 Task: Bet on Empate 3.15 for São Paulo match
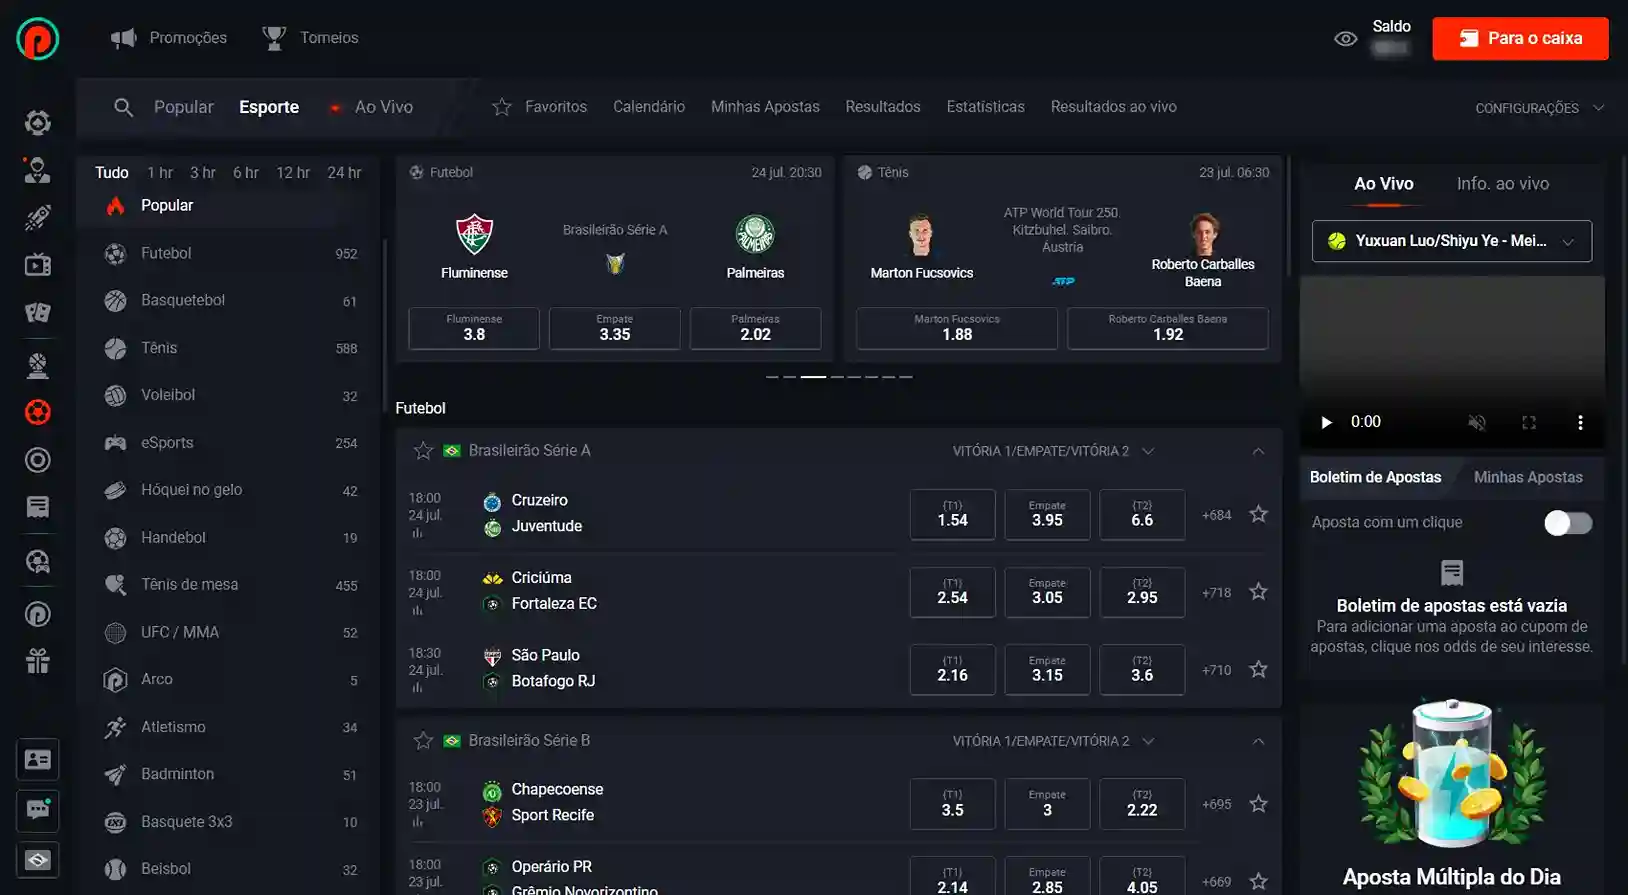tap(1047, 669)
